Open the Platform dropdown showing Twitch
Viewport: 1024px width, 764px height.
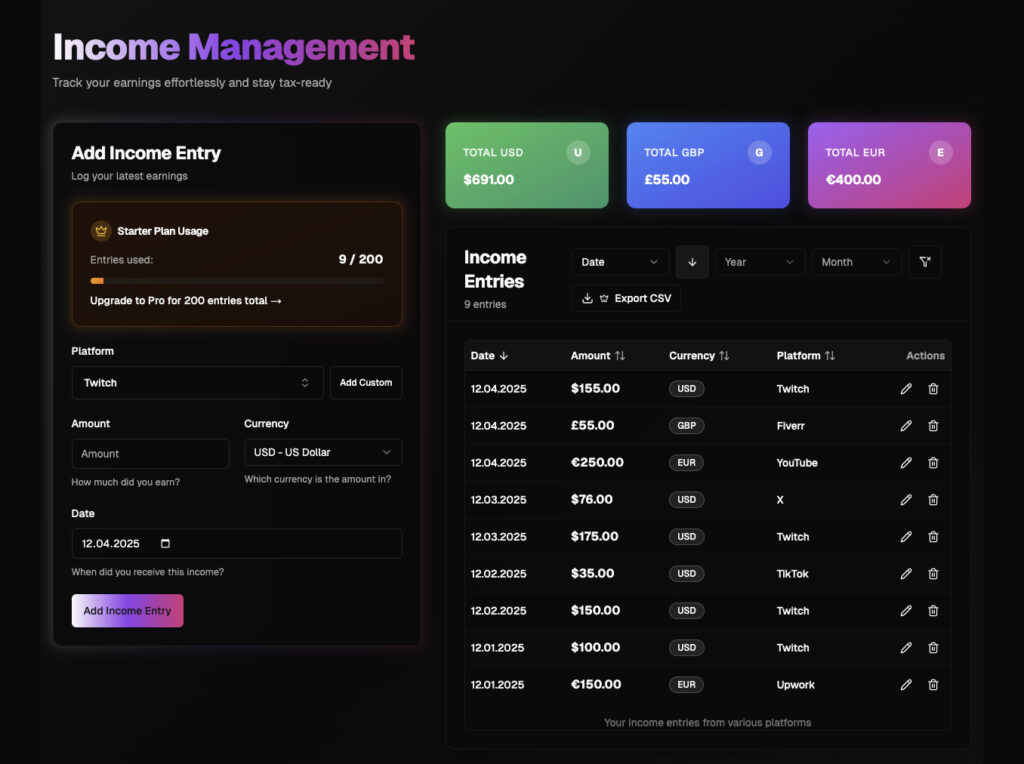click(197, 383)
